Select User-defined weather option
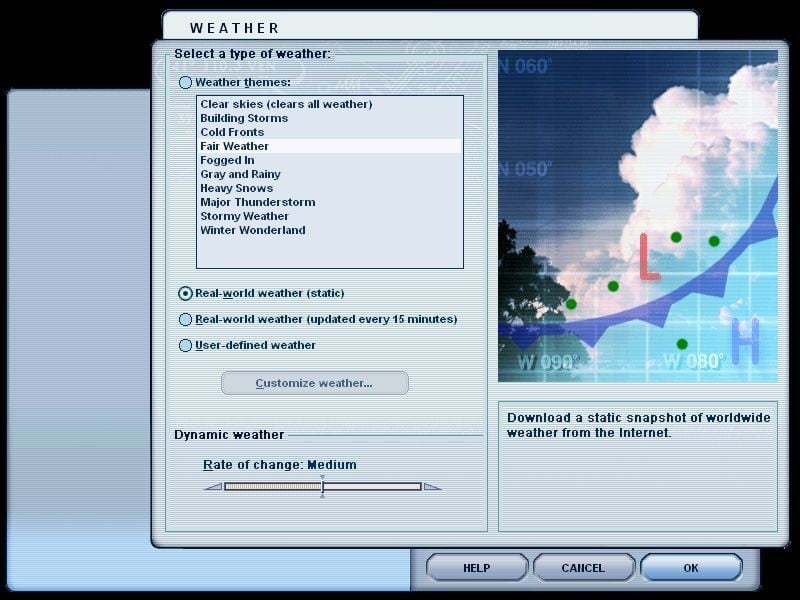The image size is (800, 600). pos(185,345)
